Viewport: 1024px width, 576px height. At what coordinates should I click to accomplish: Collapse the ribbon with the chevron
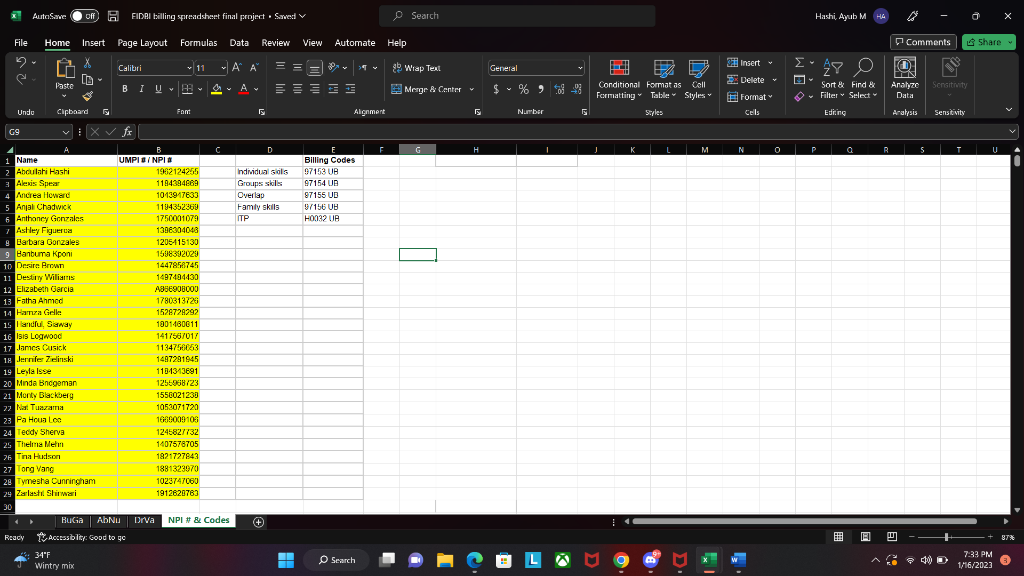click(x=1009, y=110)
